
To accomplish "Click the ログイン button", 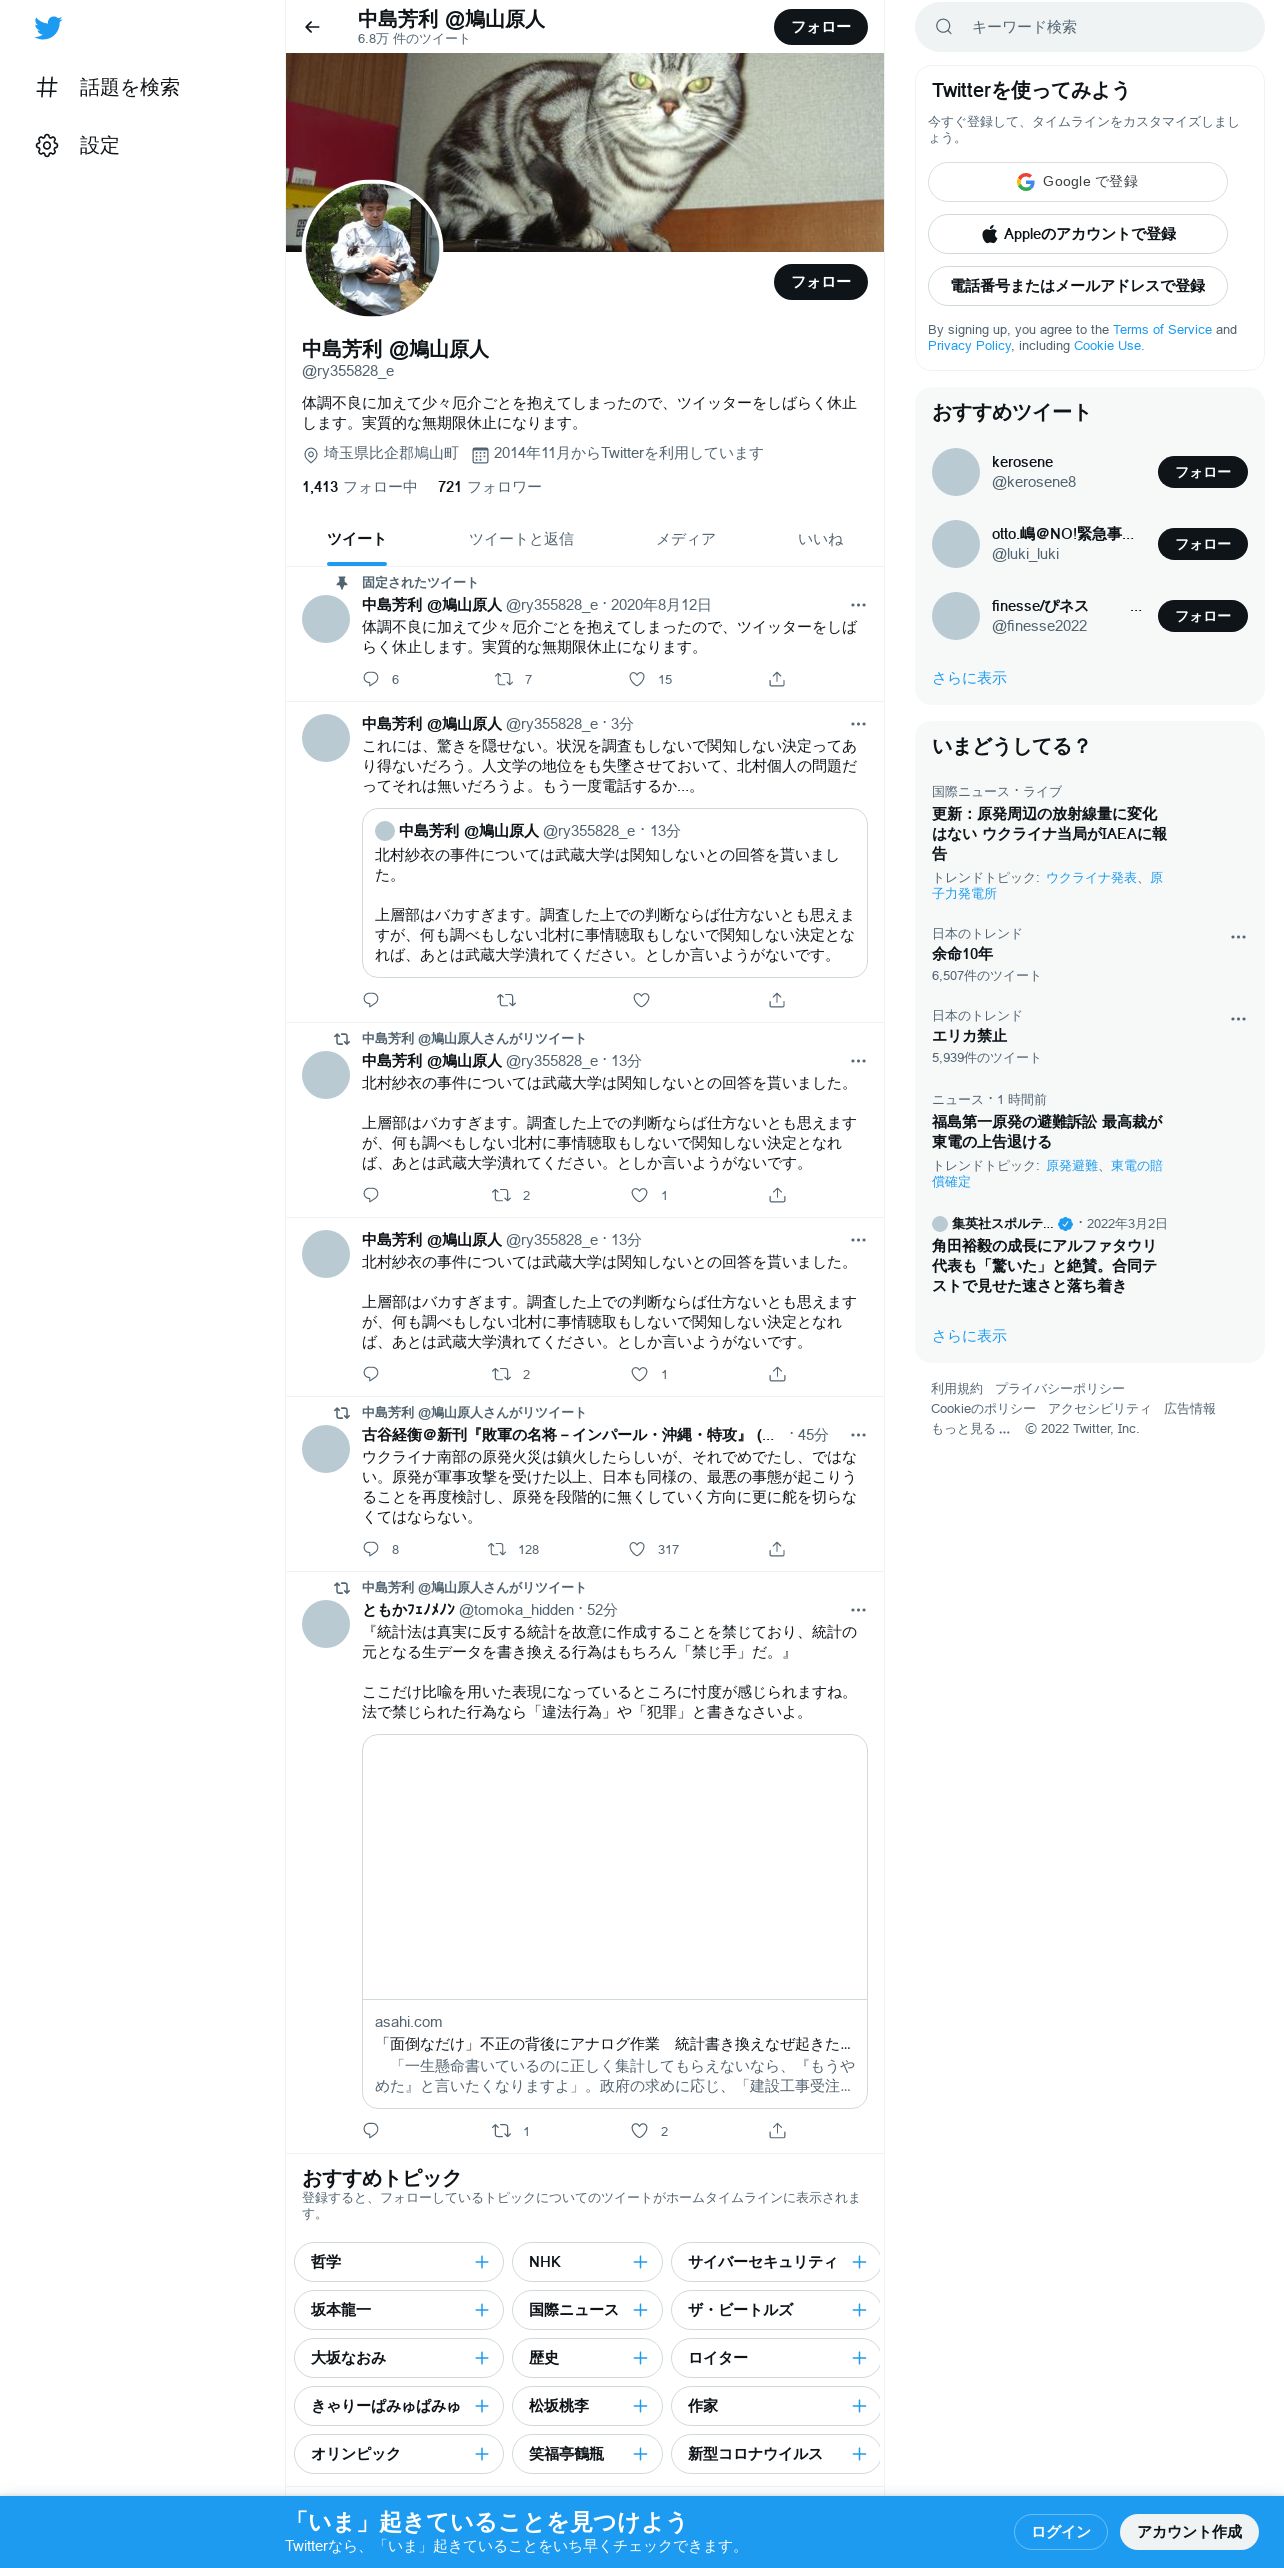I will 1060,2531.
